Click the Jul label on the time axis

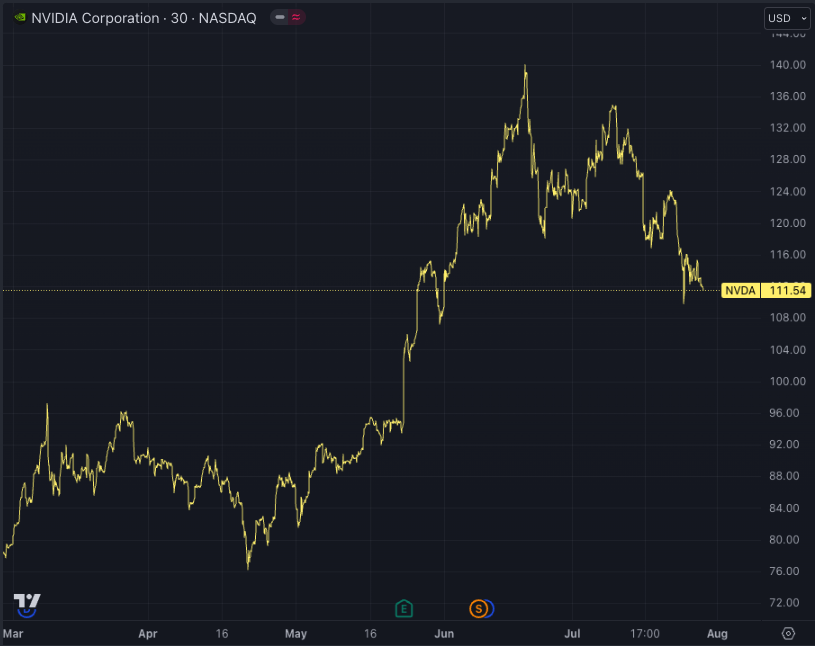coord(572,633)
